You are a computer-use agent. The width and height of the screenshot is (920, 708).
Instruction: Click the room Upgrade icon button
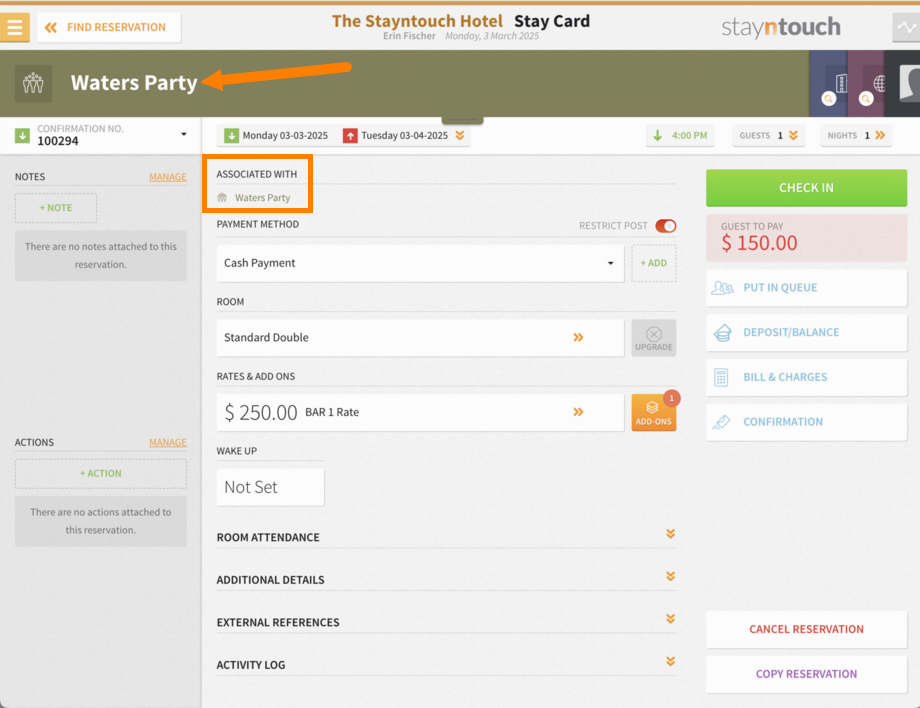[654, 338]
